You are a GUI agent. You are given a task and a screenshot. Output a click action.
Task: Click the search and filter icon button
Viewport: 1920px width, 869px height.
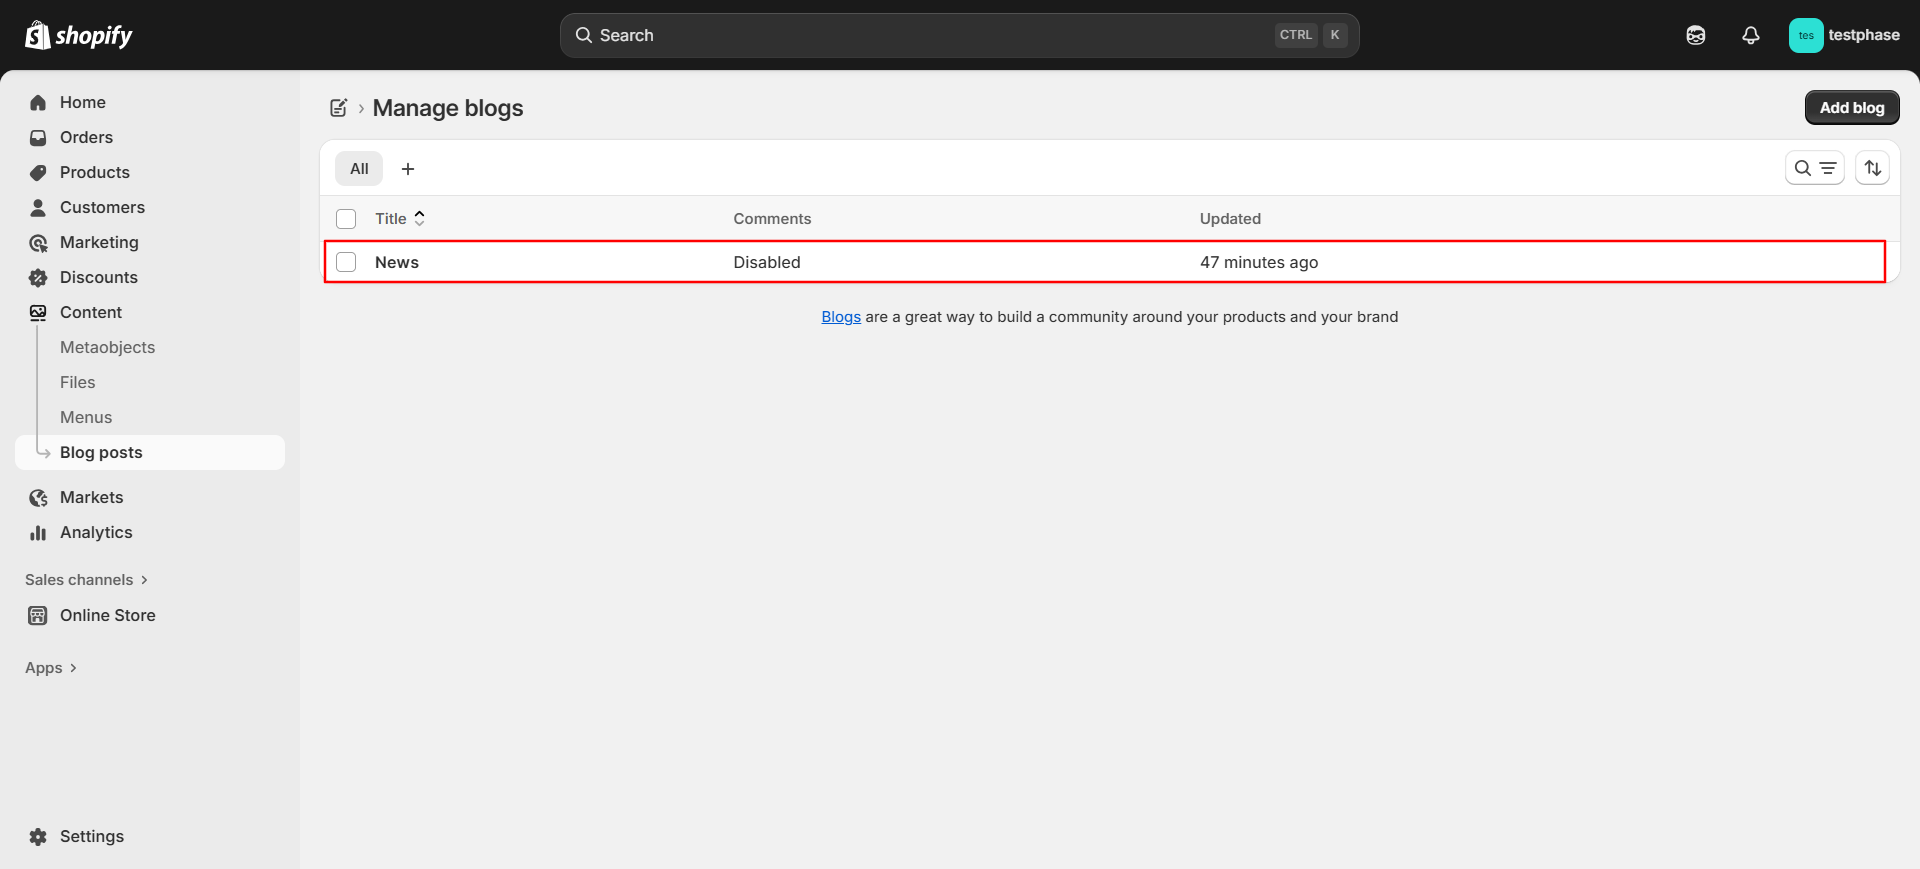(x=1814, y=168)
